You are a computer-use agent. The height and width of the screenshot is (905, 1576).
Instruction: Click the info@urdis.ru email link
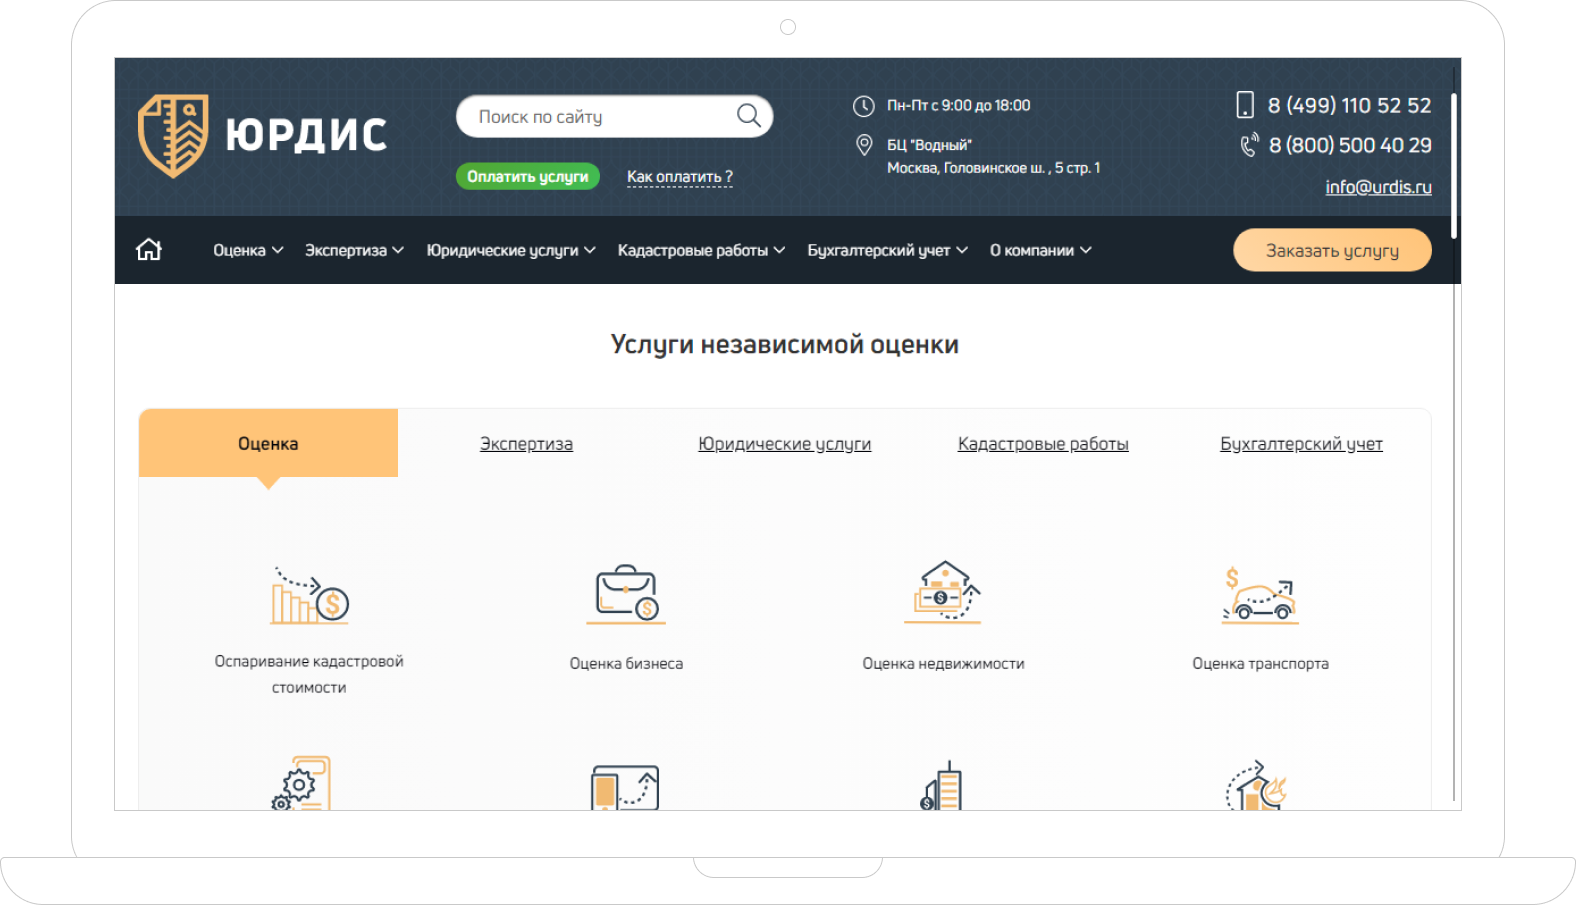(1378, 187)
